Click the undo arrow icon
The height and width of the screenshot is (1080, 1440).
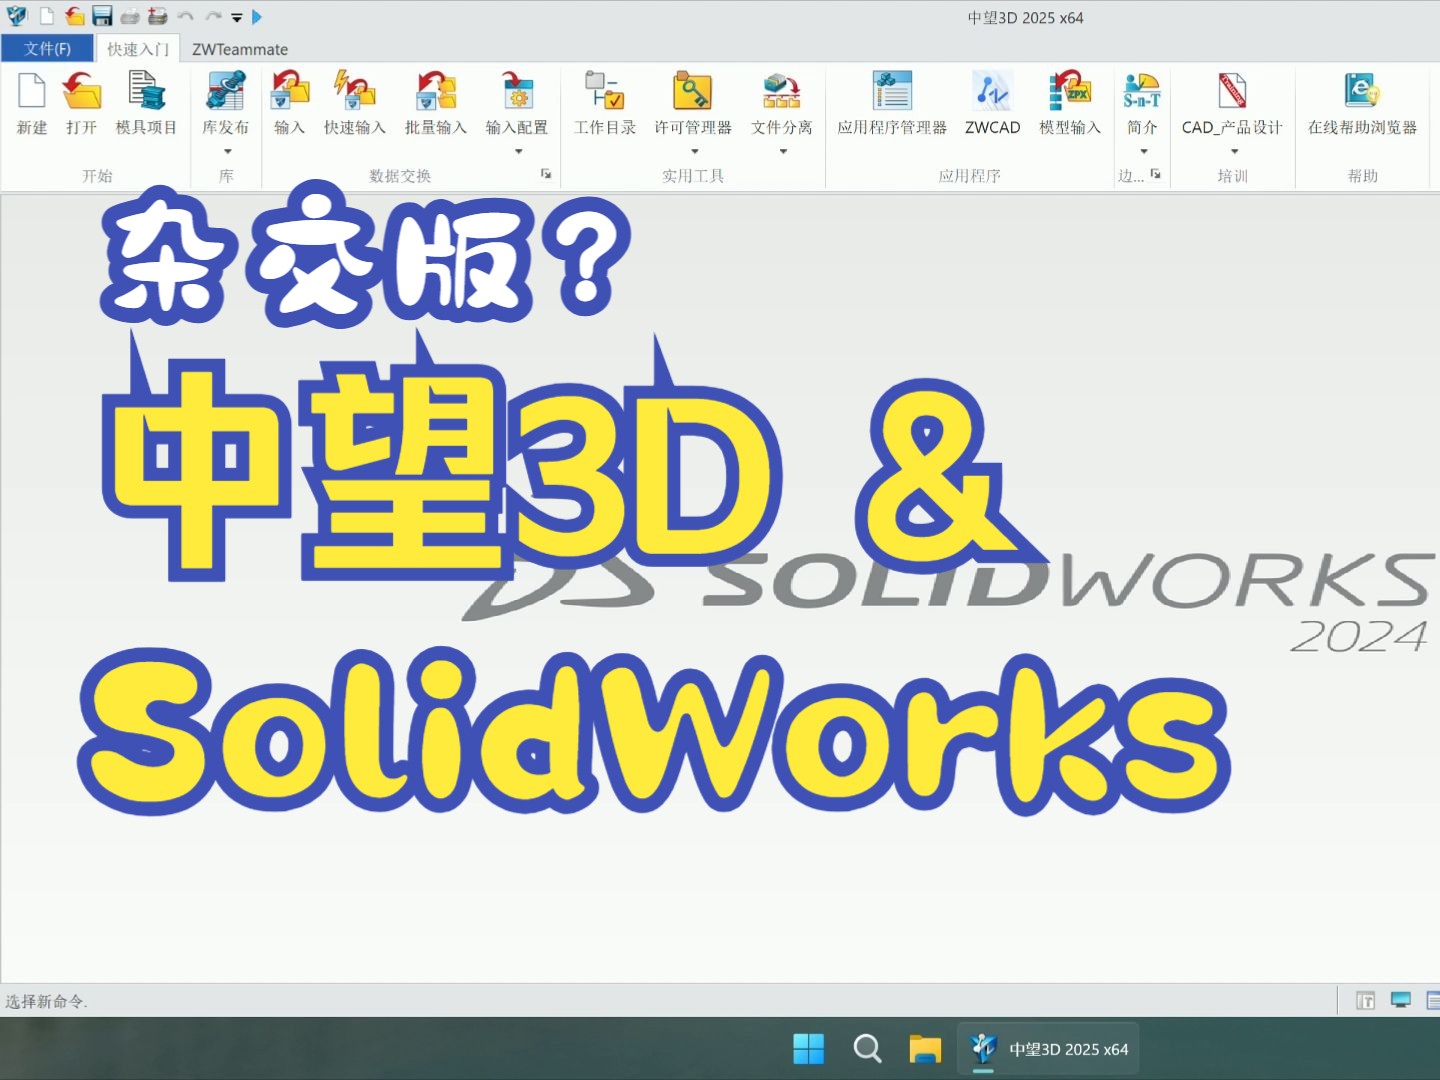coord(186,16)
